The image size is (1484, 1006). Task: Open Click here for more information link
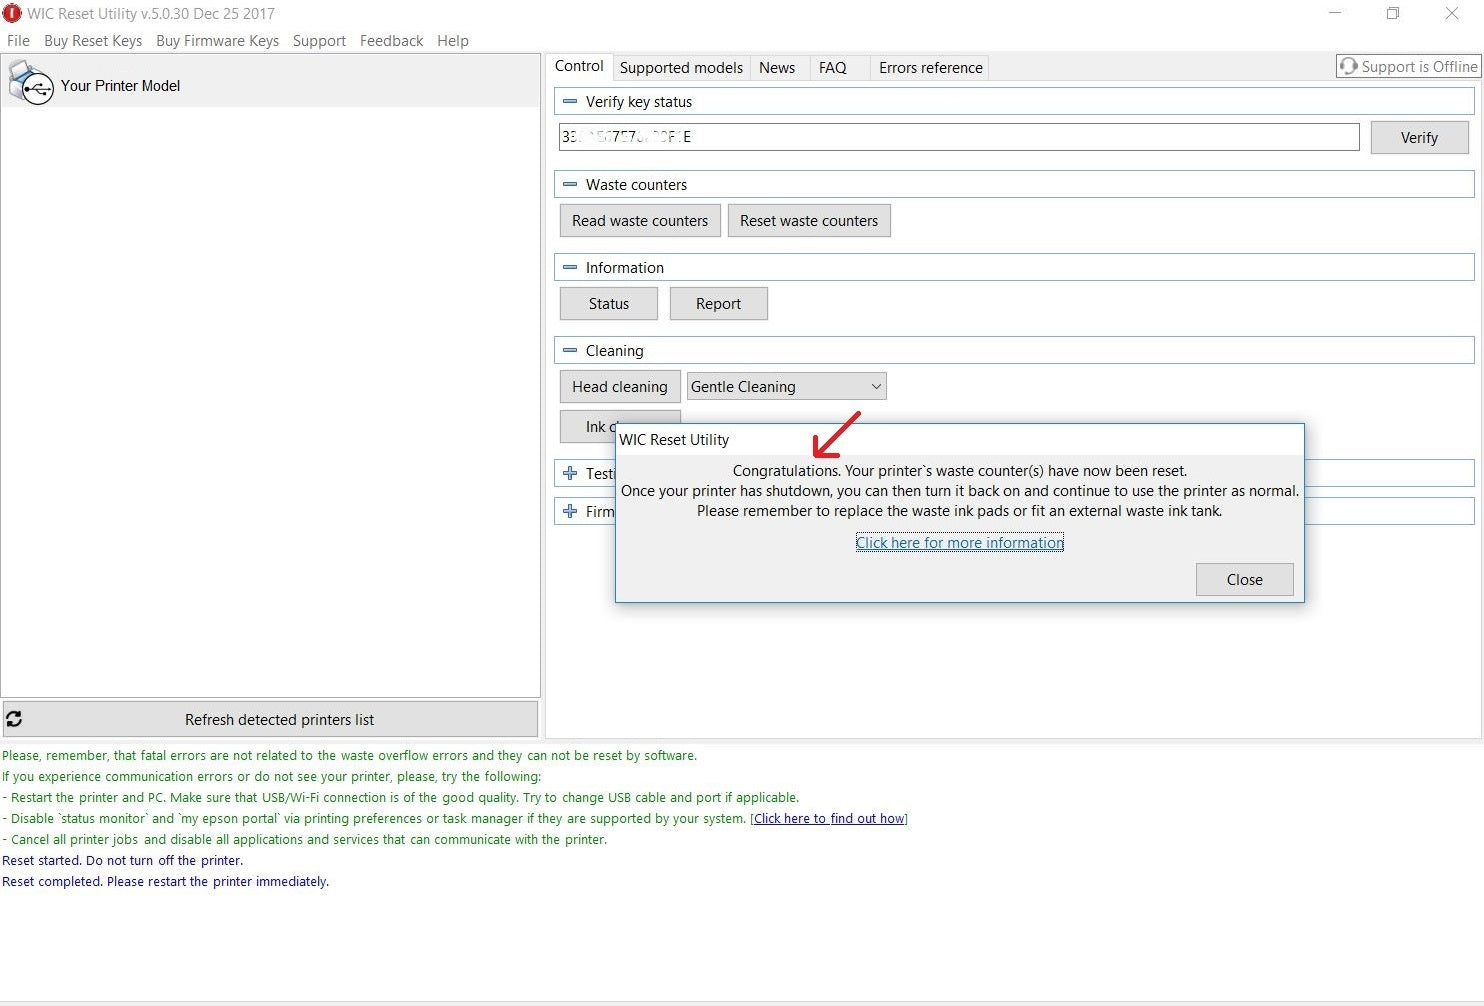[959, 542]
